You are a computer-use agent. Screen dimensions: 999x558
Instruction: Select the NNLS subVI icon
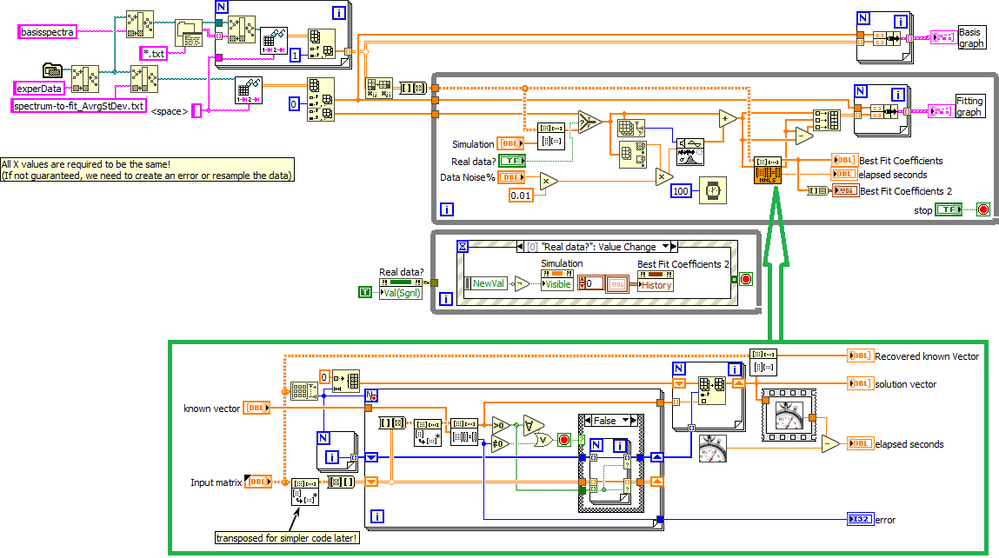767,171
